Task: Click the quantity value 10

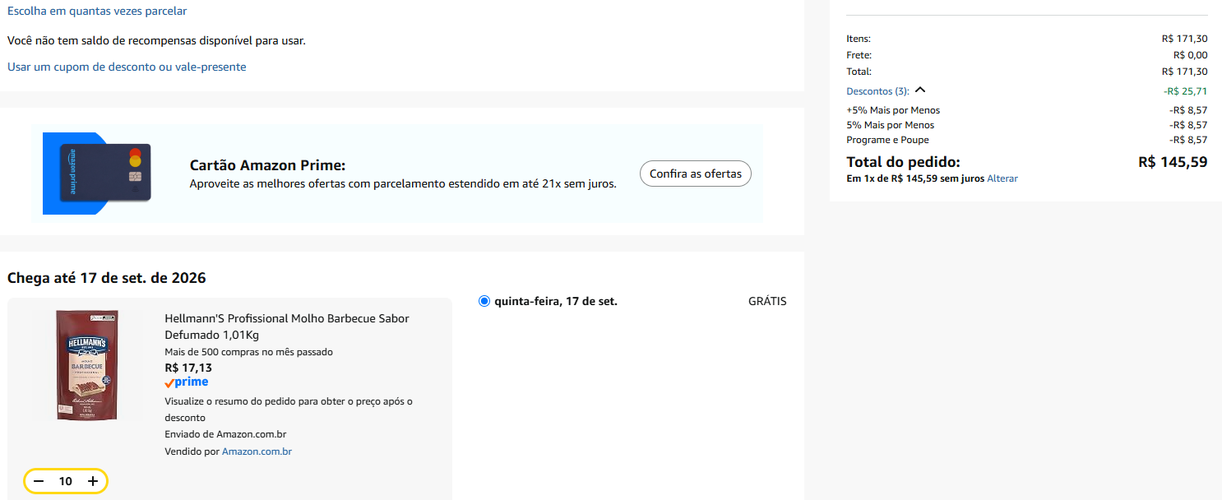Action: [66, 482]
